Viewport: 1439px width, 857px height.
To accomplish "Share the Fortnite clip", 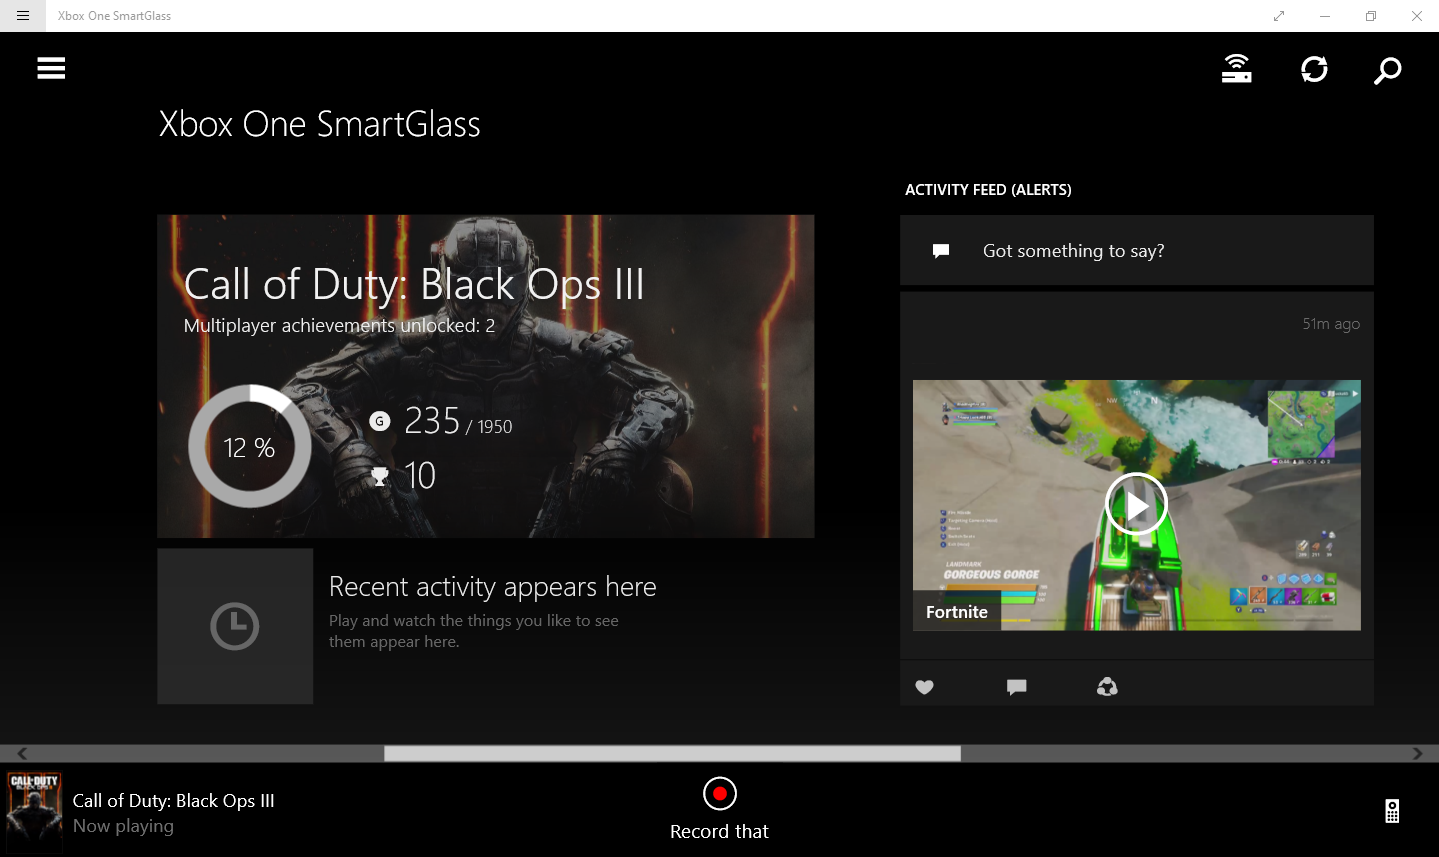I will coord(1107,686).
